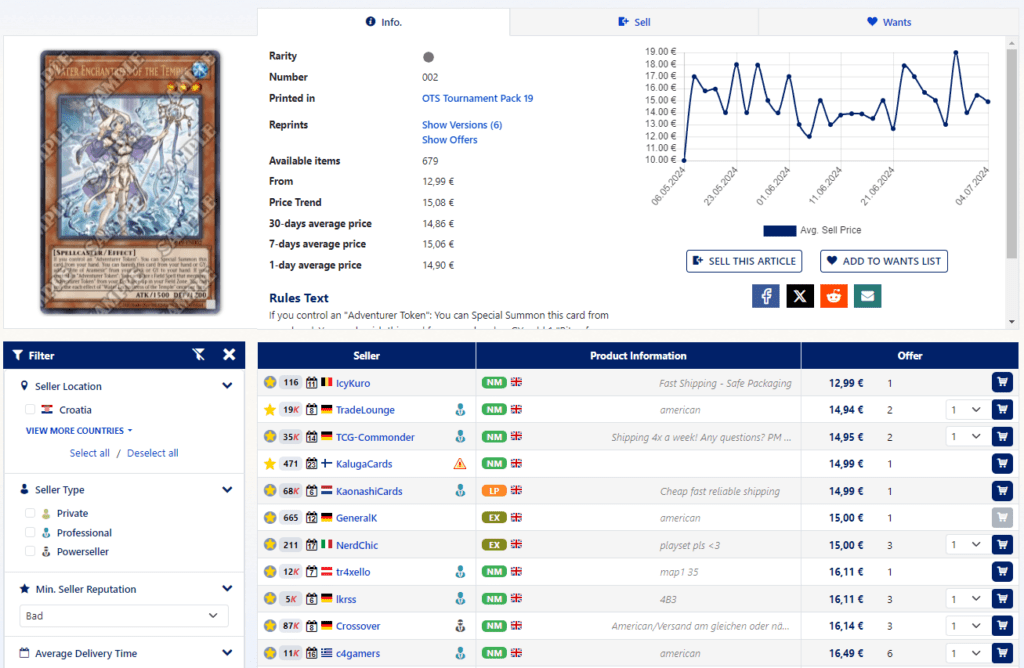Screen dimensions: 1024x668
Task: Open the quantity dropdown for TradeLounge's offer
Action: coord(967,410)
